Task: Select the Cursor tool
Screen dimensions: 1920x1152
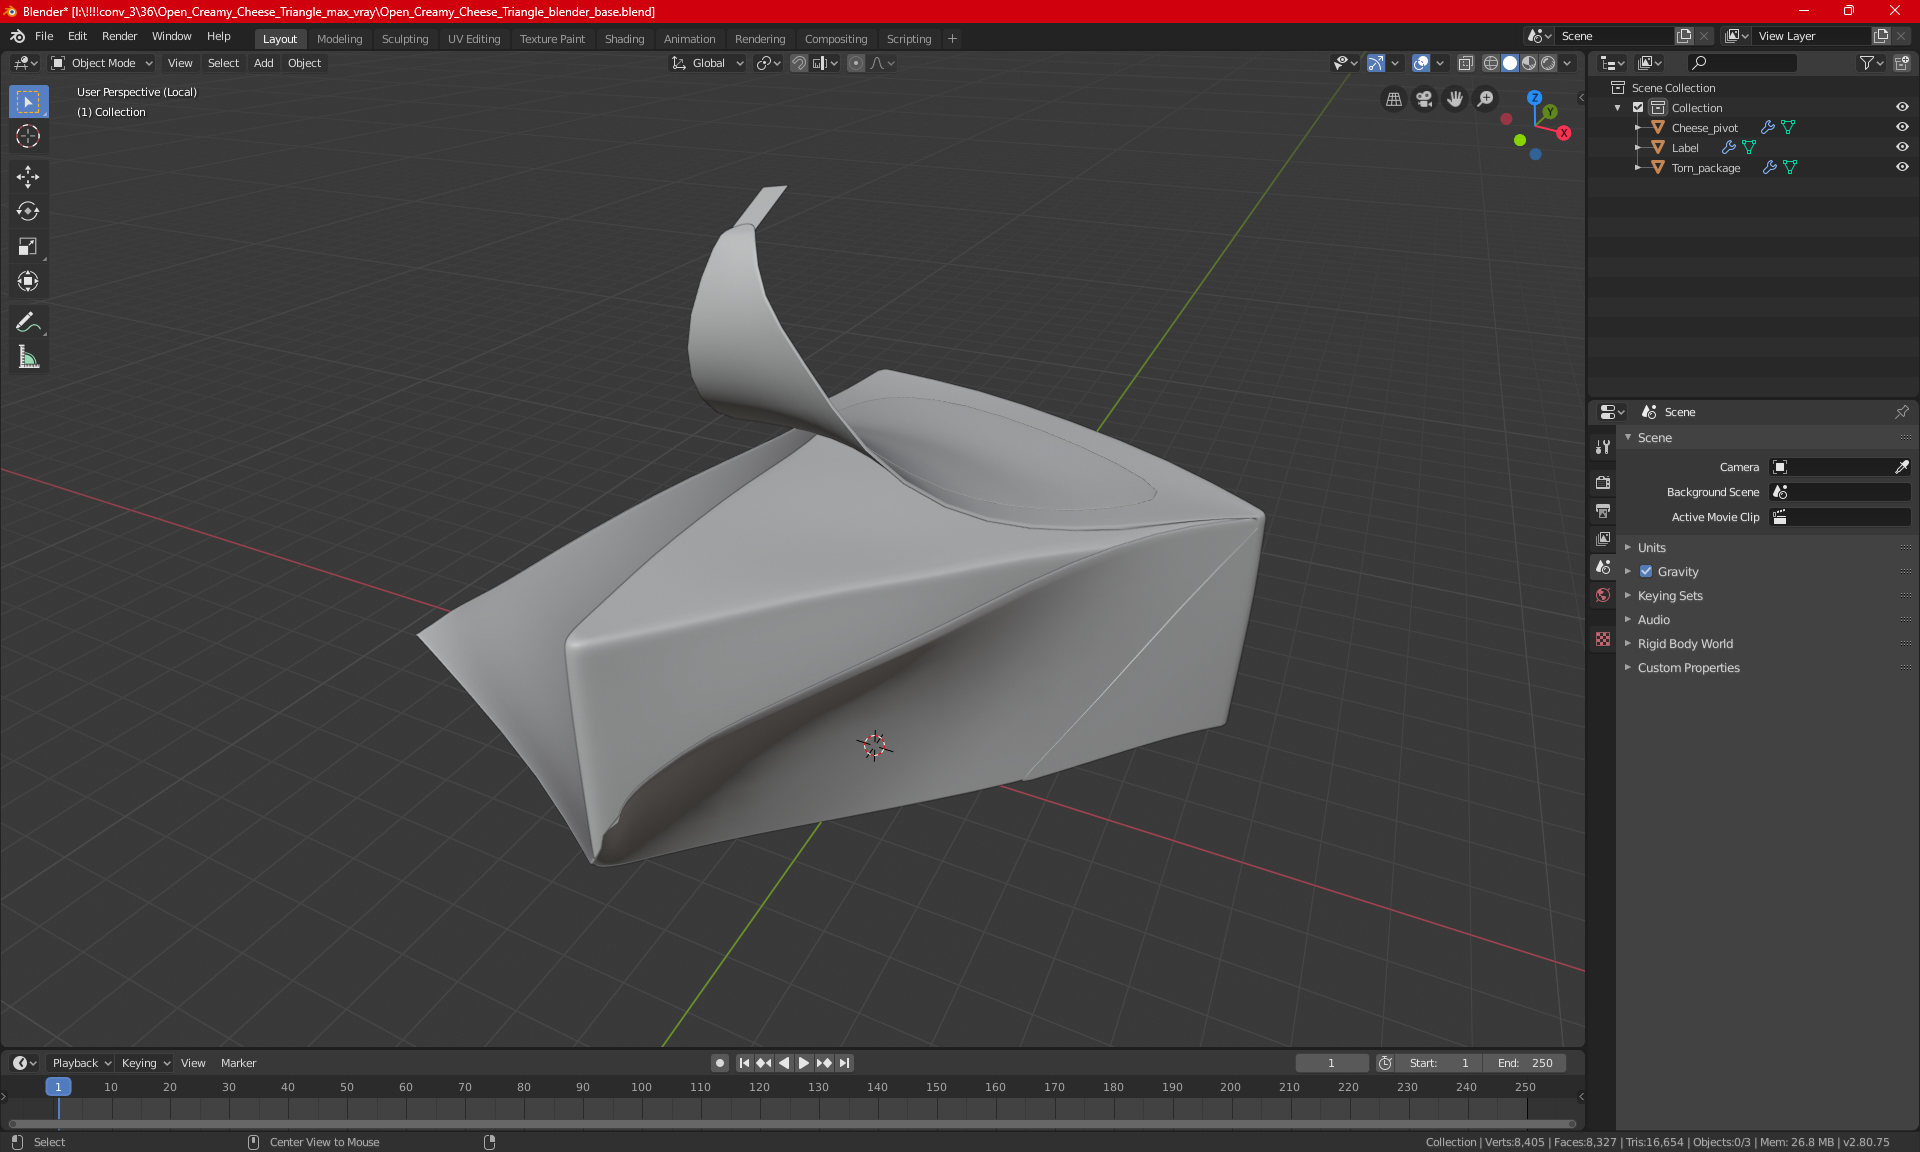Action: 28,137
